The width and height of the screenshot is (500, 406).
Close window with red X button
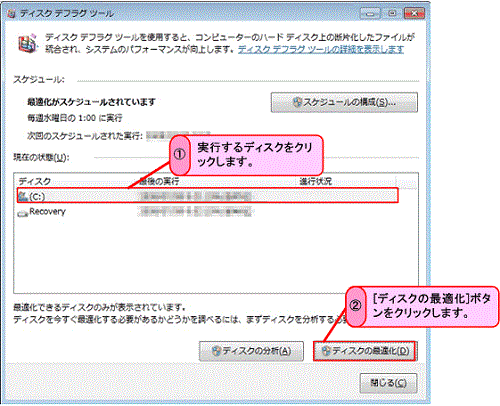pyautogui.click(x=414, y=14)
